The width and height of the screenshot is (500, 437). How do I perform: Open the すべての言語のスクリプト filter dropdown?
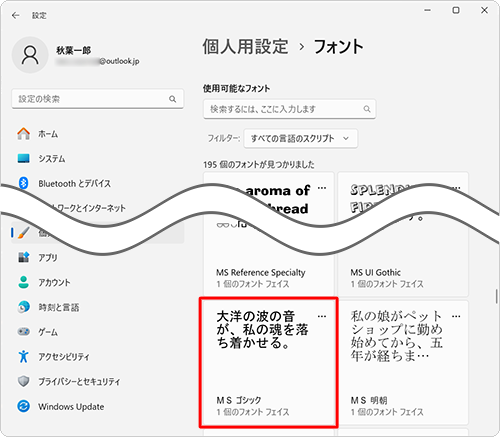pyautogui.click(x=301, y=138)
